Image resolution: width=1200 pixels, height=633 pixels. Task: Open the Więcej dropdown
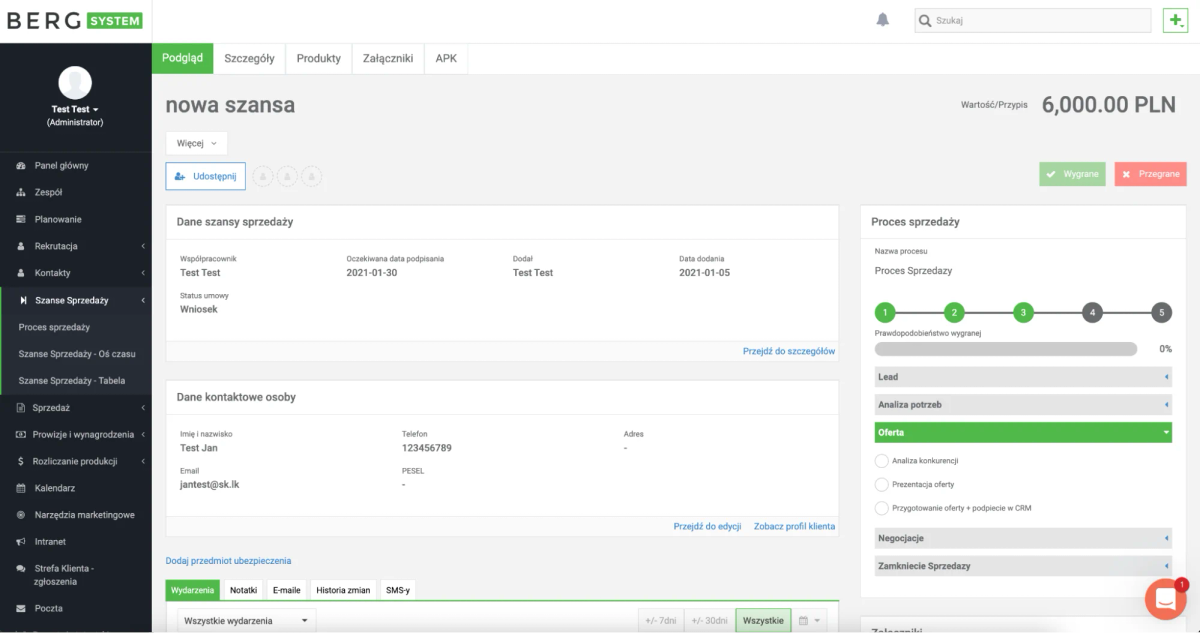pos(196,143)
